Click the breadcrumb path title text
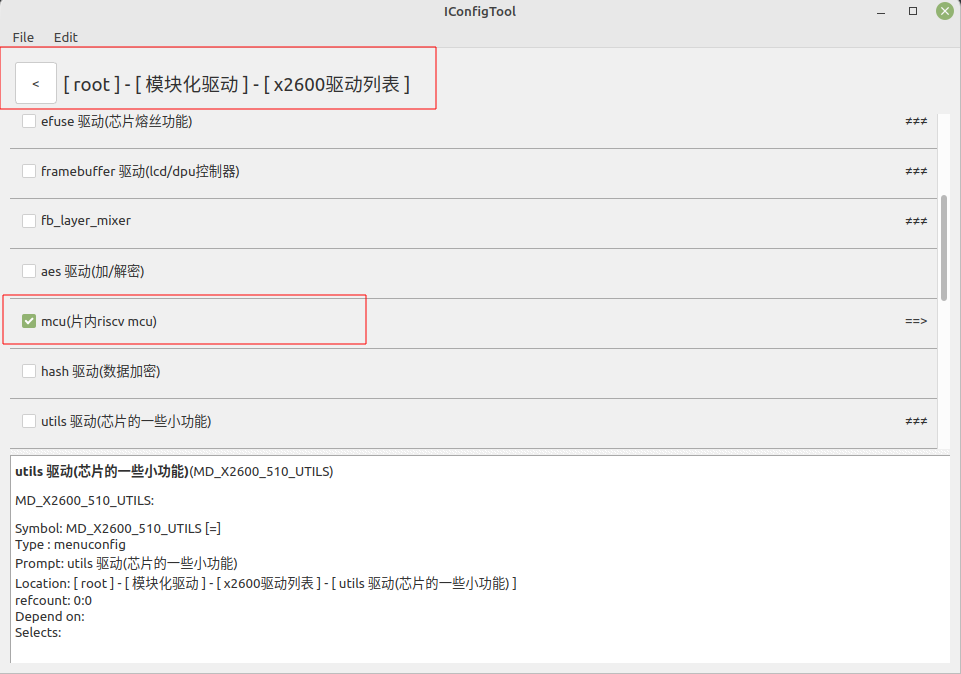The width and height of the screenshot is (961, 674). (x=236, y=85)
